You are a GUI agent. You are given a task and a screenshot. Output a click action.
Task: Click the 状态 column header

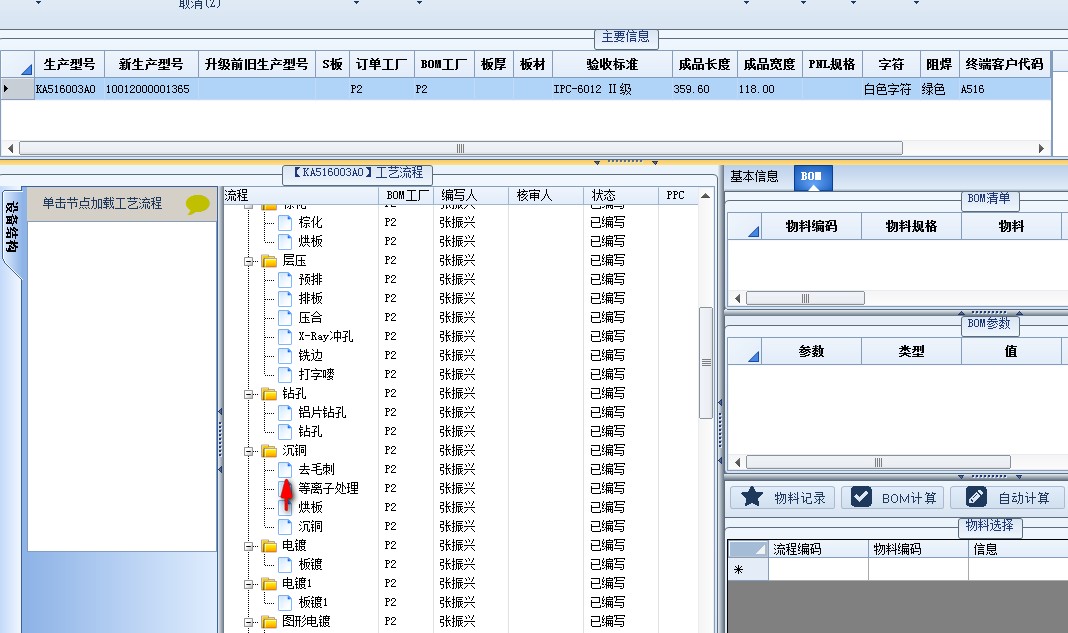621,196
